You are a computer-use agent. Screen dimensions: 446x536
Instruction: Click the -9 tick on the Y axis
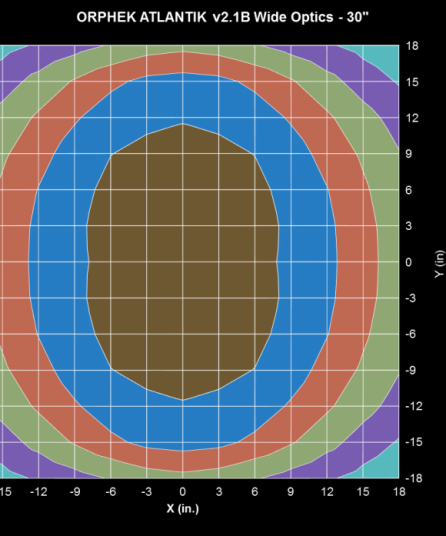point(410,370)
